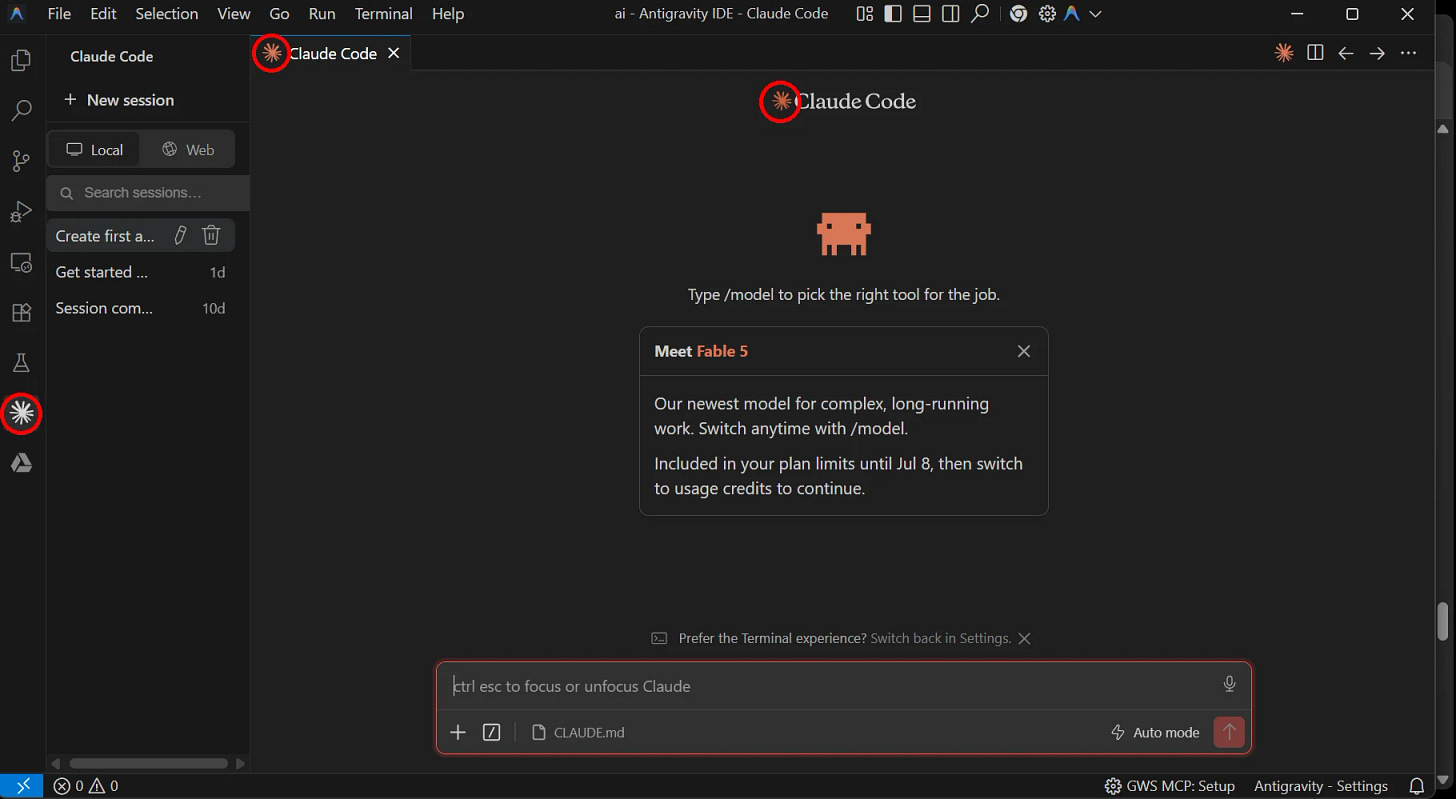Open the Testing beaker icon
This screenshot has height=799, width=1456.
[x=21, y=362]
